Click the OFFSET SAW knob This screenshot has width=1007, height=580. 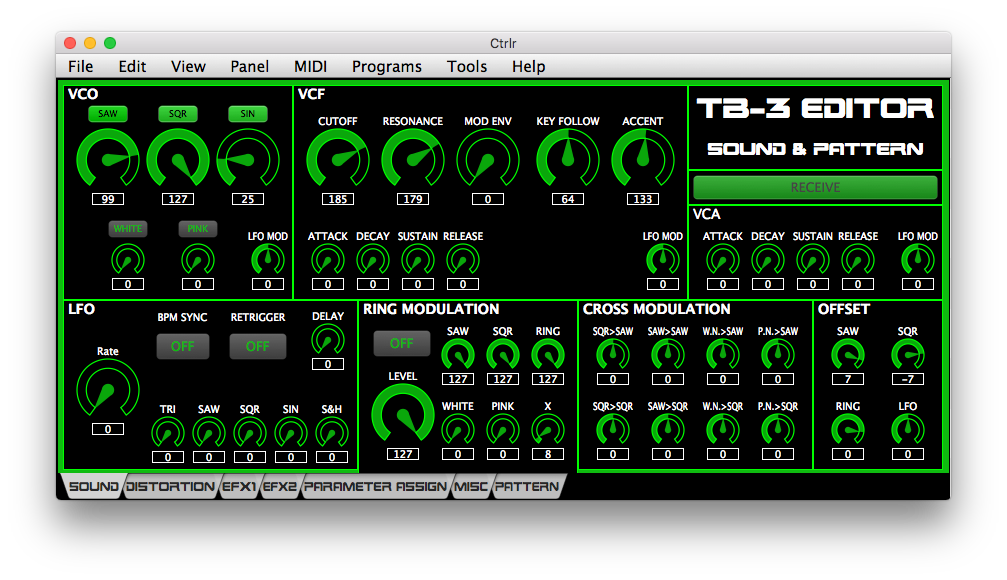coord(848,355)
